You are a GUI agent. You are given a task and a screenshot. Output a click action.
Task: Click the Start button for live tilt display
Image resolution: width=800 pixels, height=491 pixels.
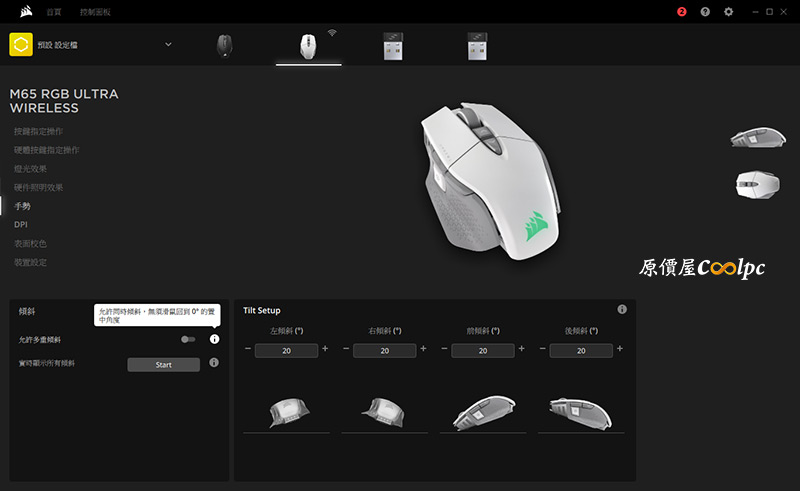click(163, 364)
